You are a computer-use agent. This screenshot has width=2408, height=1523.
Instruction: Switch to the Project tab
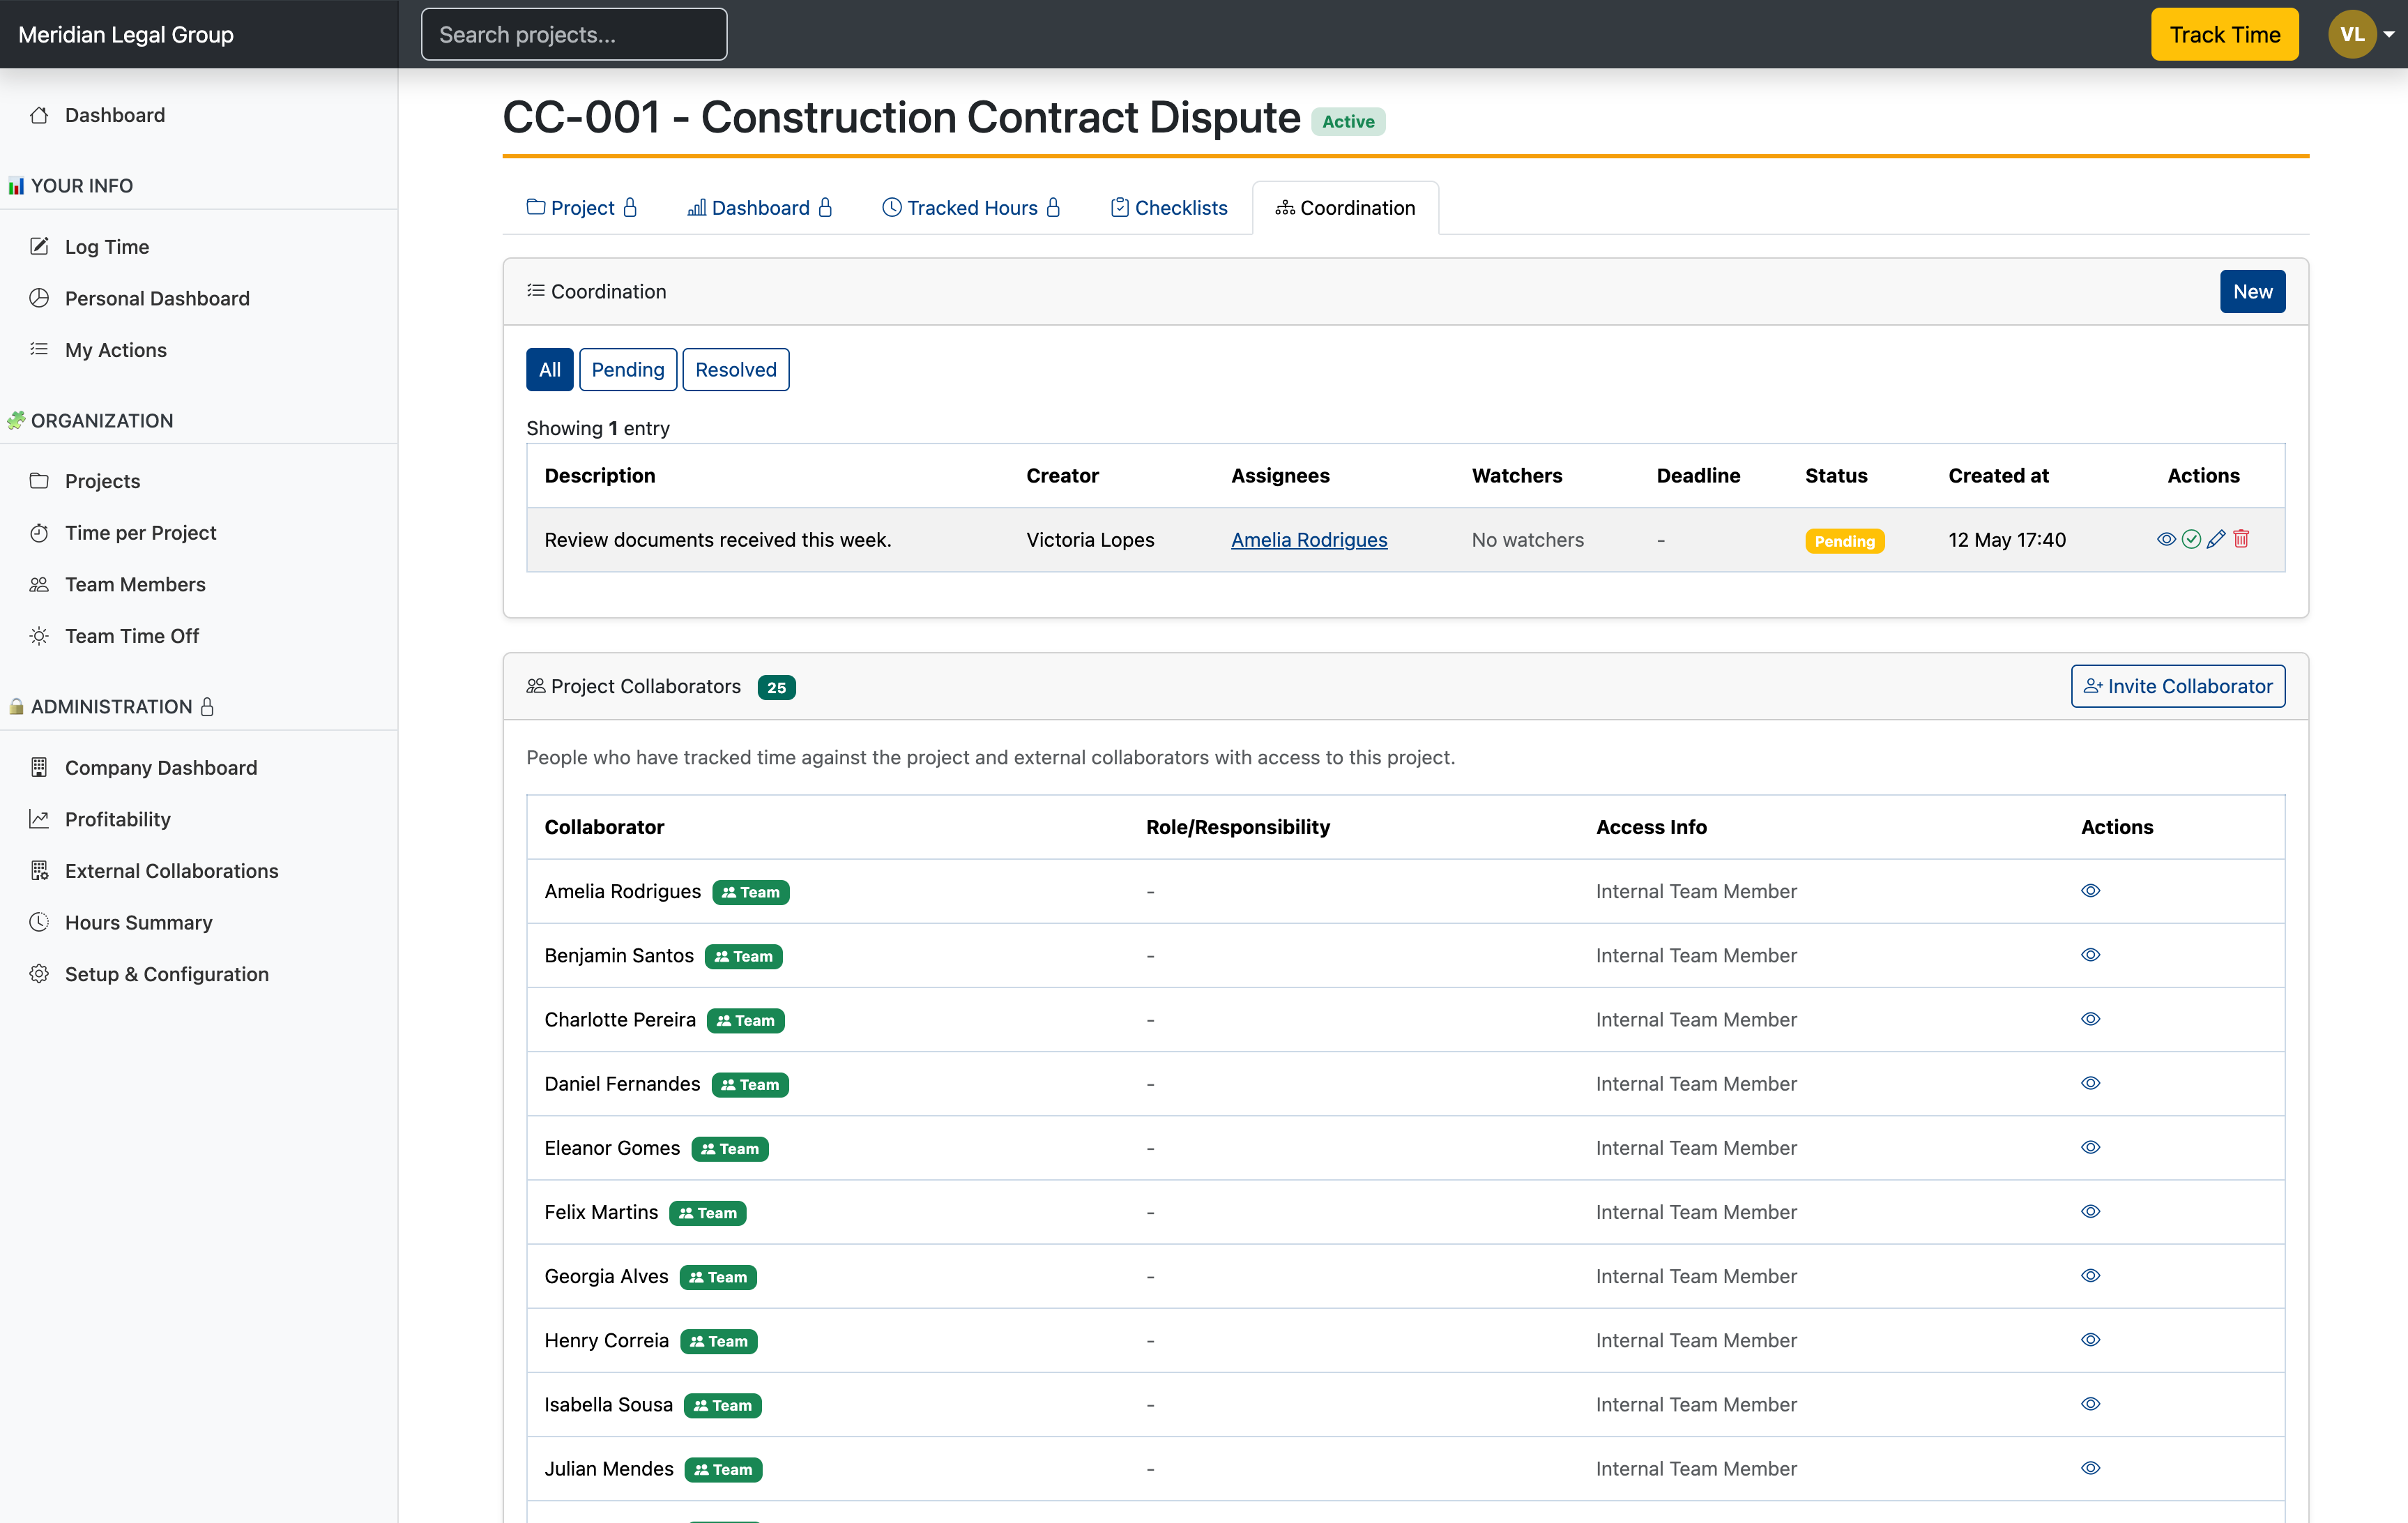[581, 208]
